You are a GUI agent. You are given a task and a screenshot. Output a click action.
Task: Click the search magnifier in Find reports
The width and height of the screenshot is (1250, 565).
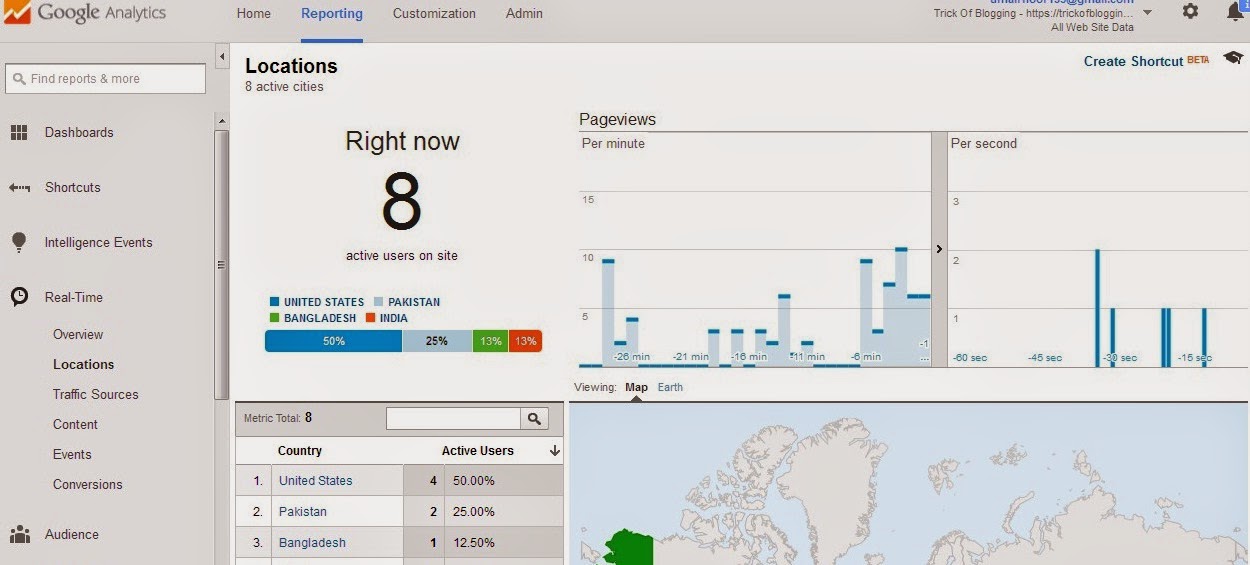click(19, 79)
